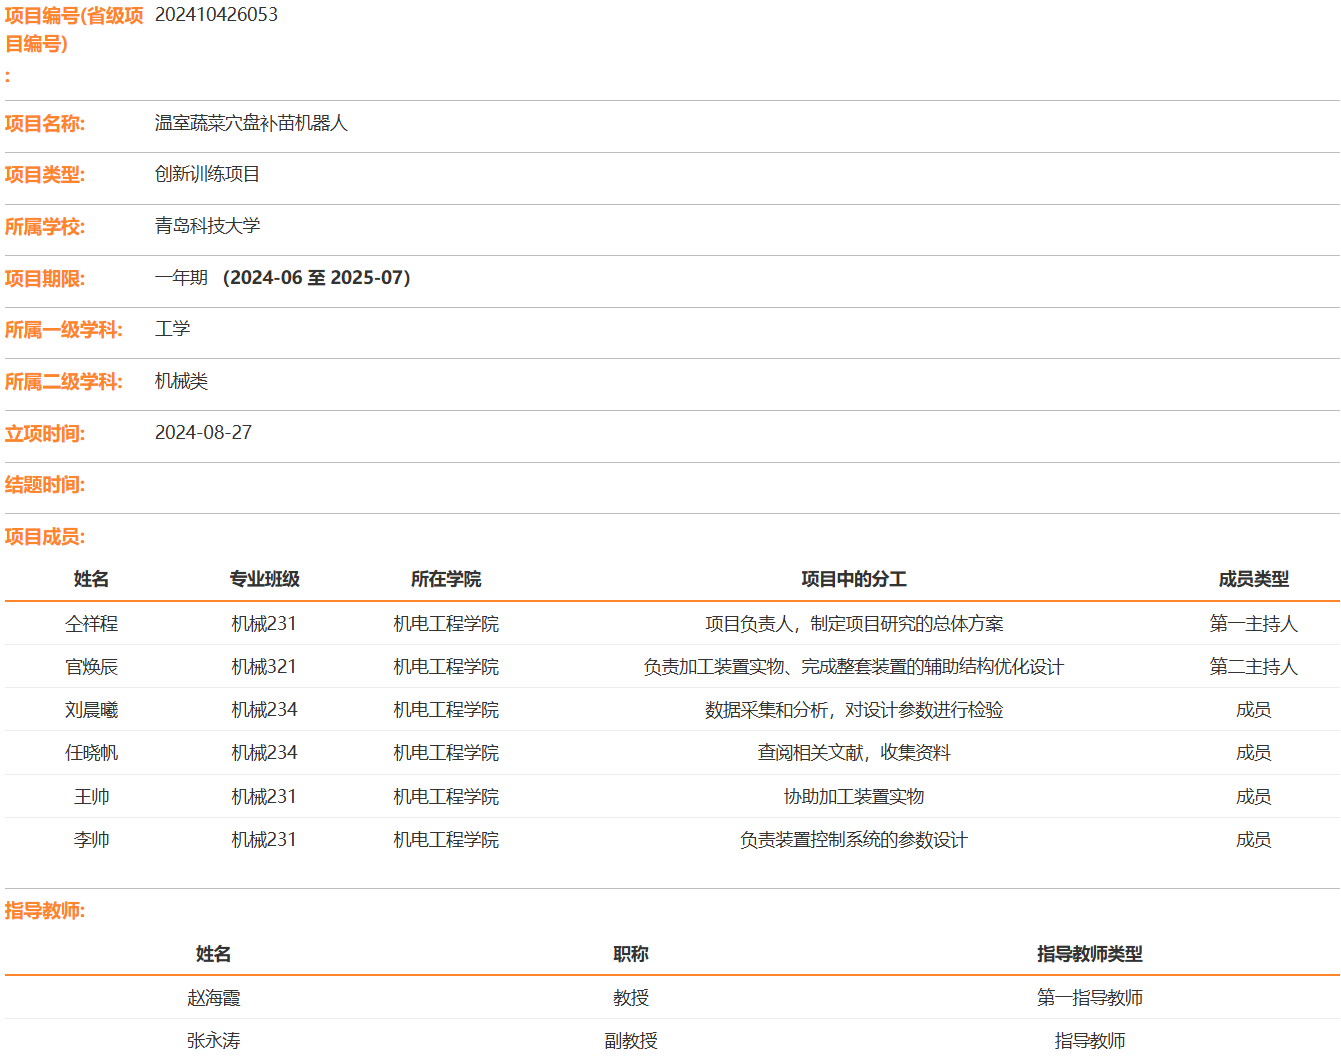
Task: Select project name 温室蔬菜穴盘补苗机器人
Action: pos(251,123)
